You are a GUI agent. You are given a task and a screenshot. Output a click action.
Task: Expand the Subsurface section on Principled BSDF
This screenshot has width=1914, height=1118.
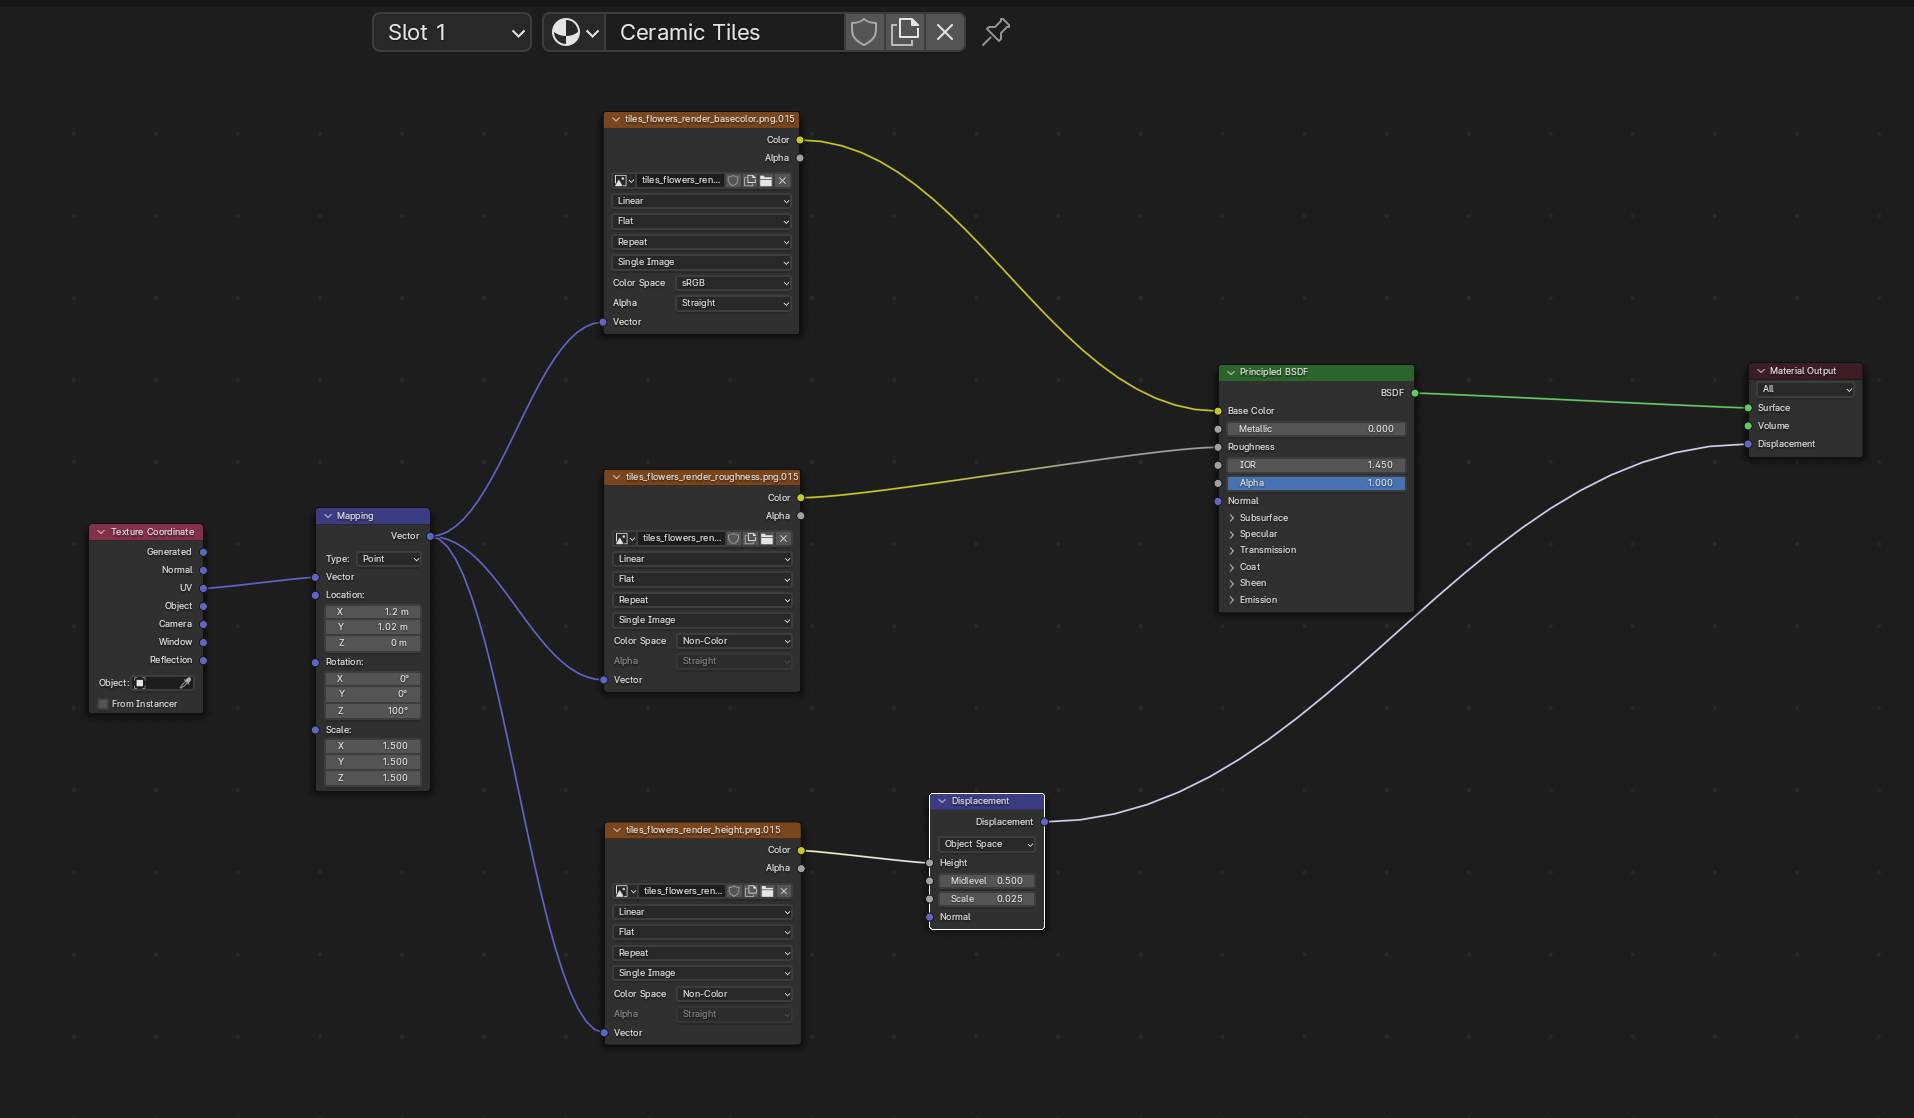[1262, 518]
